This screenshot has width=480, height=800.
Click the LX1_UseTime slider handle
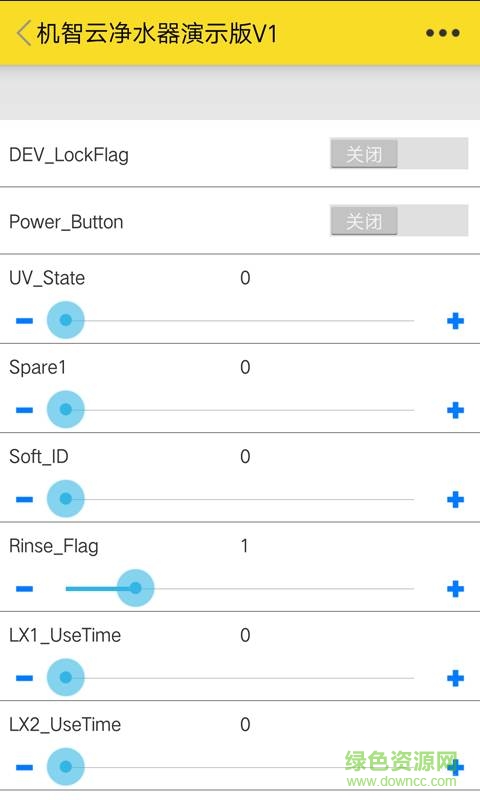65,677
